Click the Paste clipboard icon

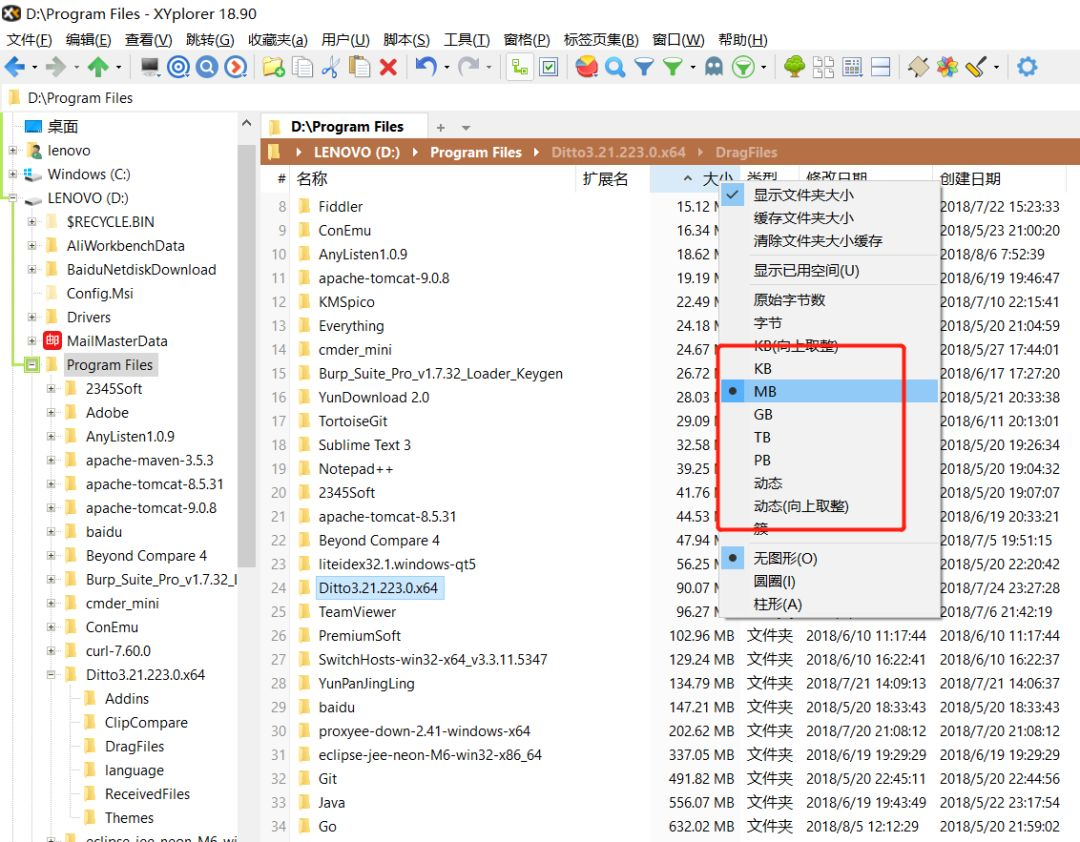point(359,67)
